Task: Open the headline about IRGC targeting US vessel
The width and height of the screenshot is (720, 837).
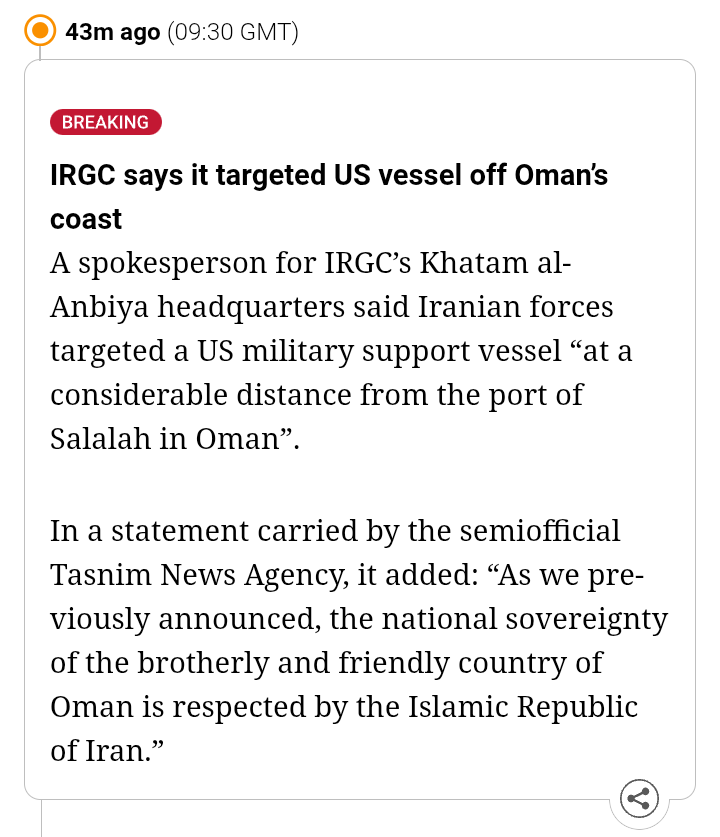Action: pos(329,176)
